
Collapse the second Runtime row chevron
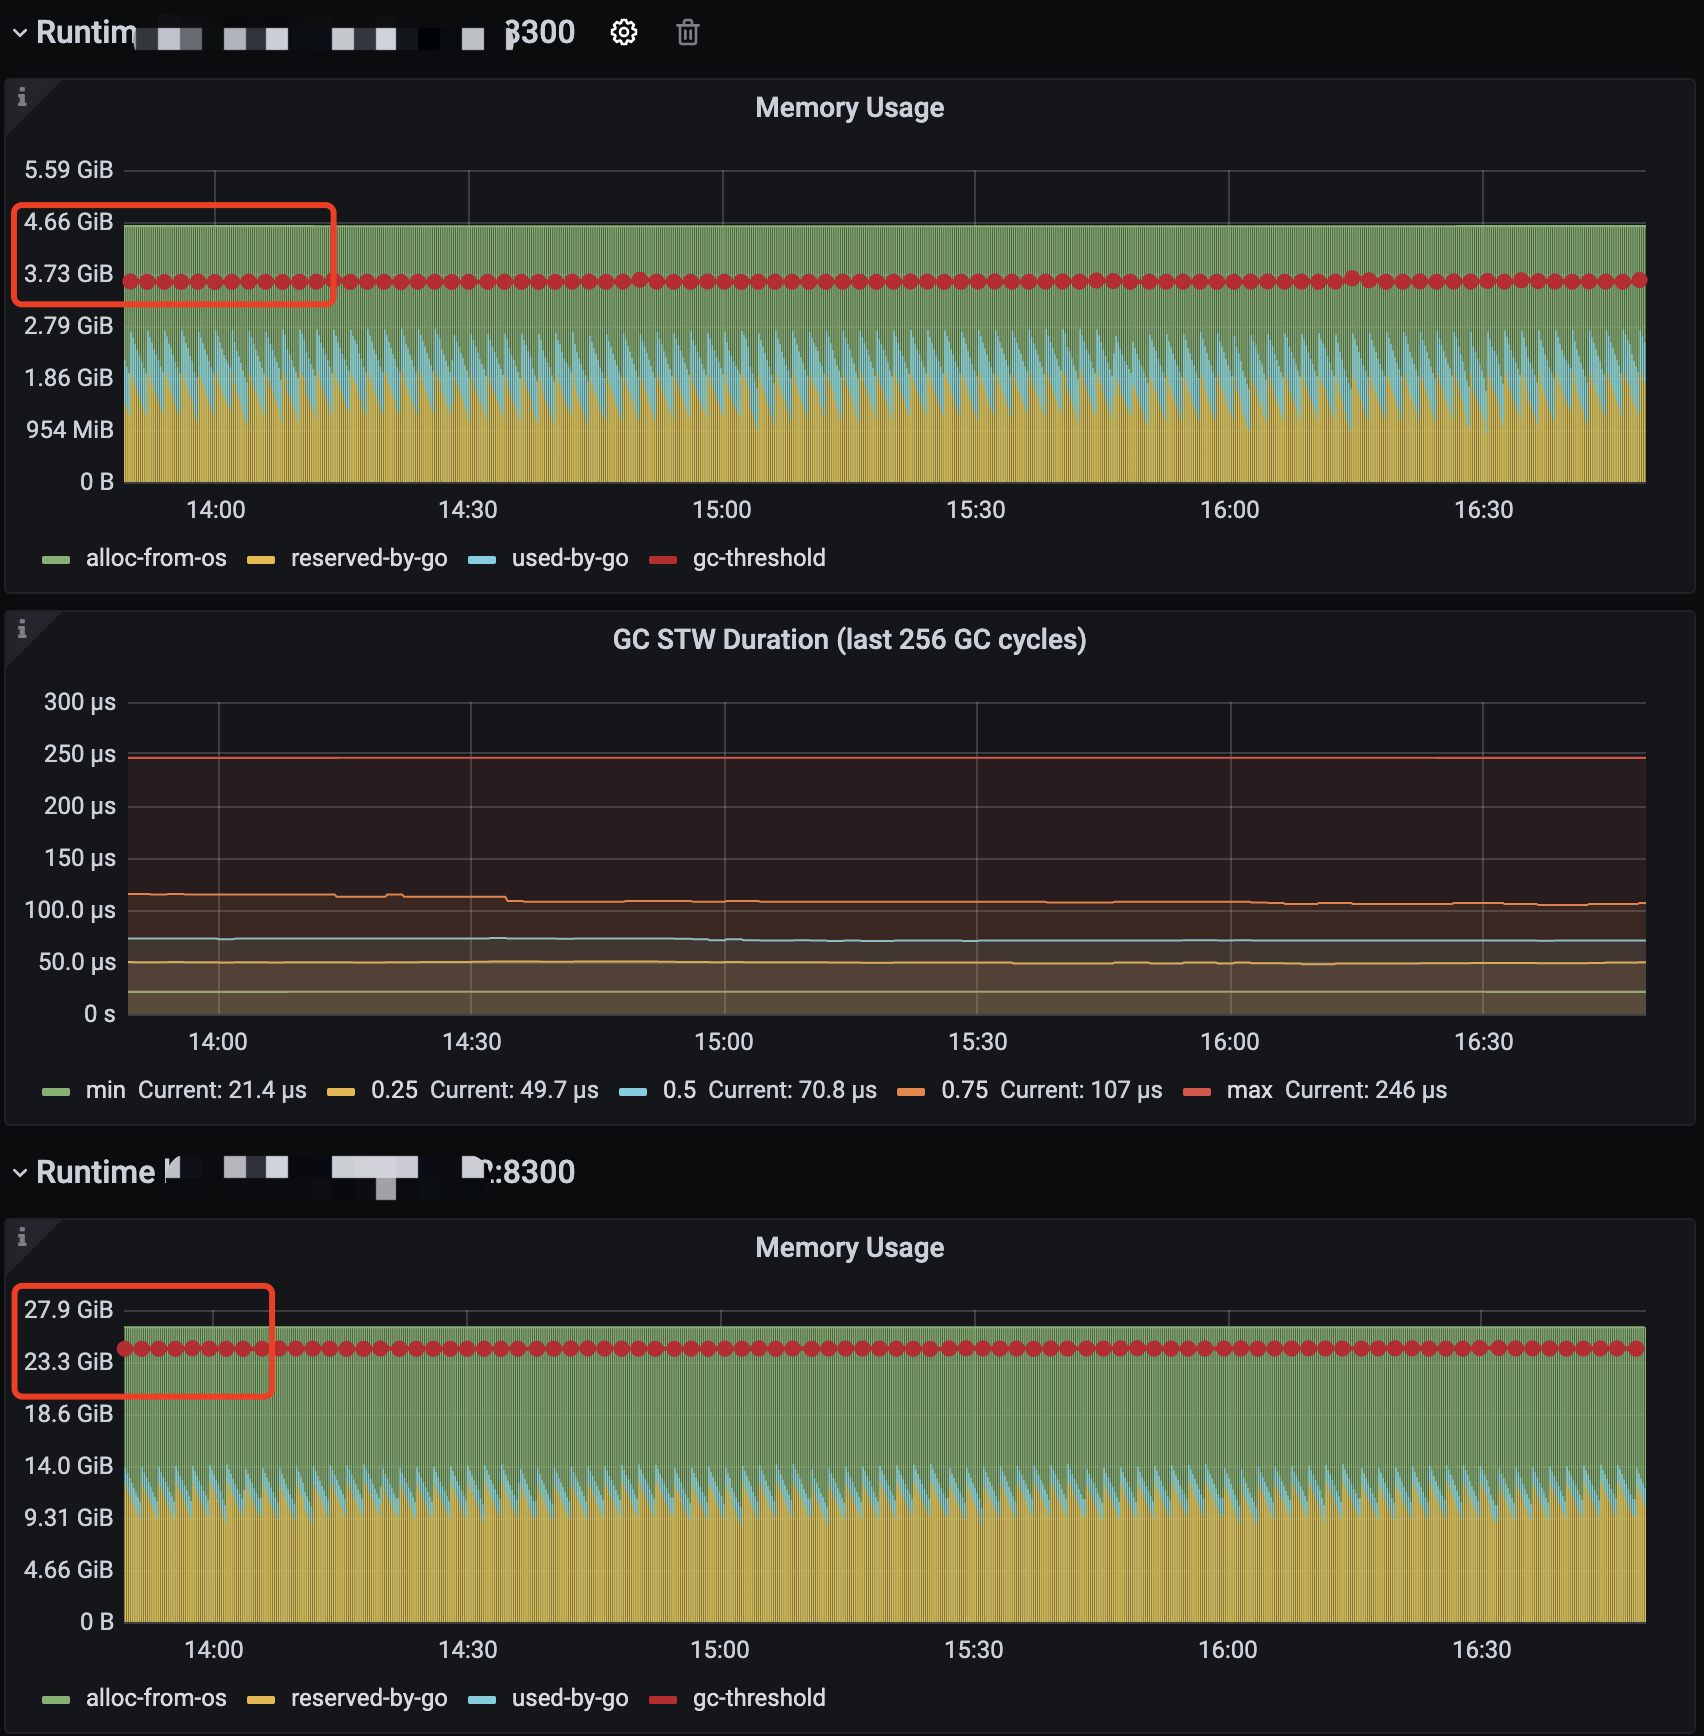[19, 1172]
